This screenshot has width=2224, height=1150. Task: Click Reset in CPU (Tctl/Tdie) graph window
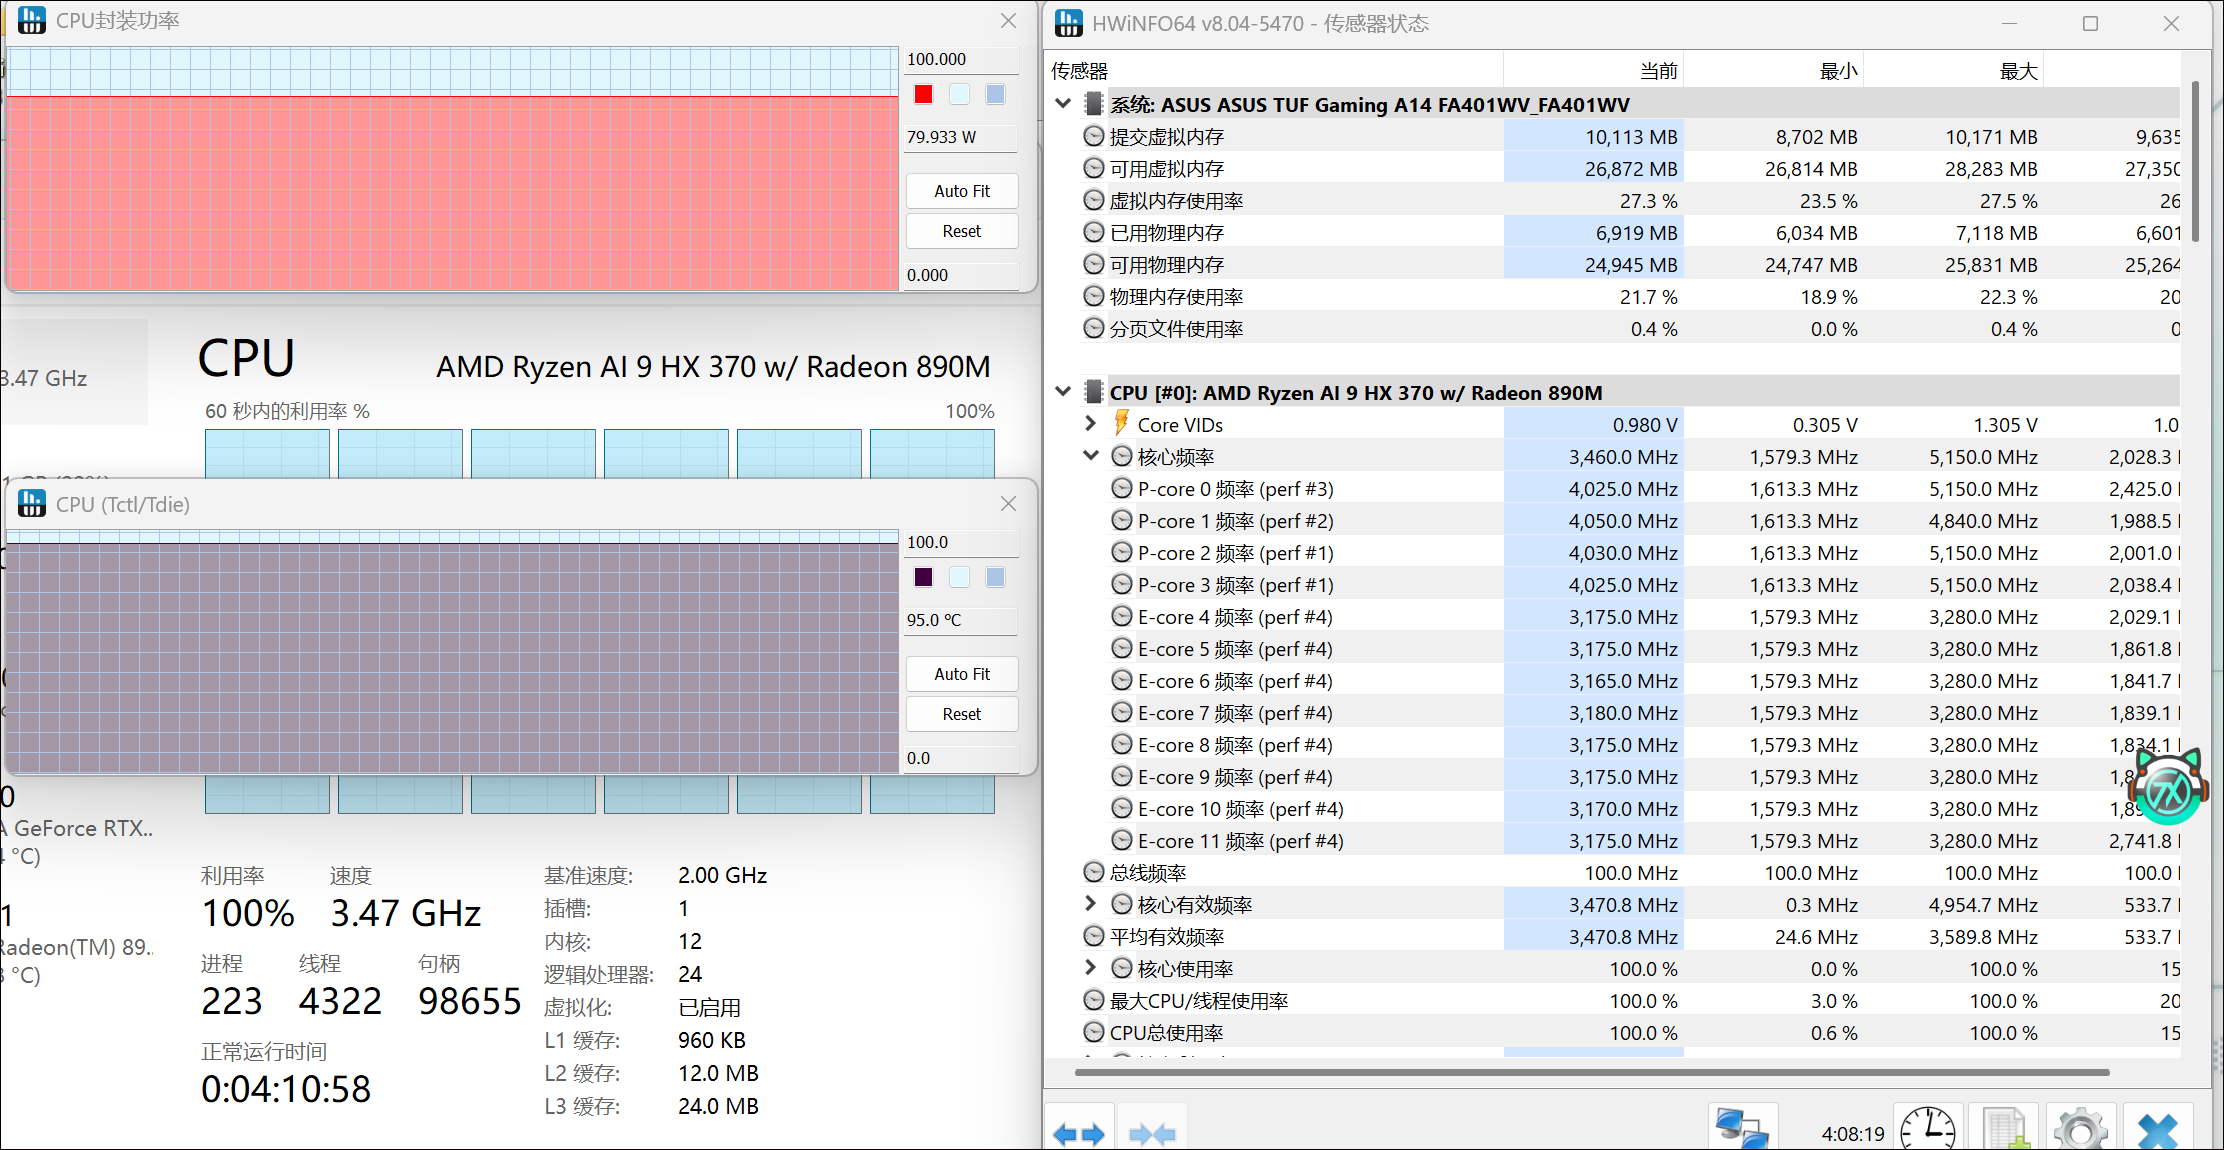coord(962,714)
